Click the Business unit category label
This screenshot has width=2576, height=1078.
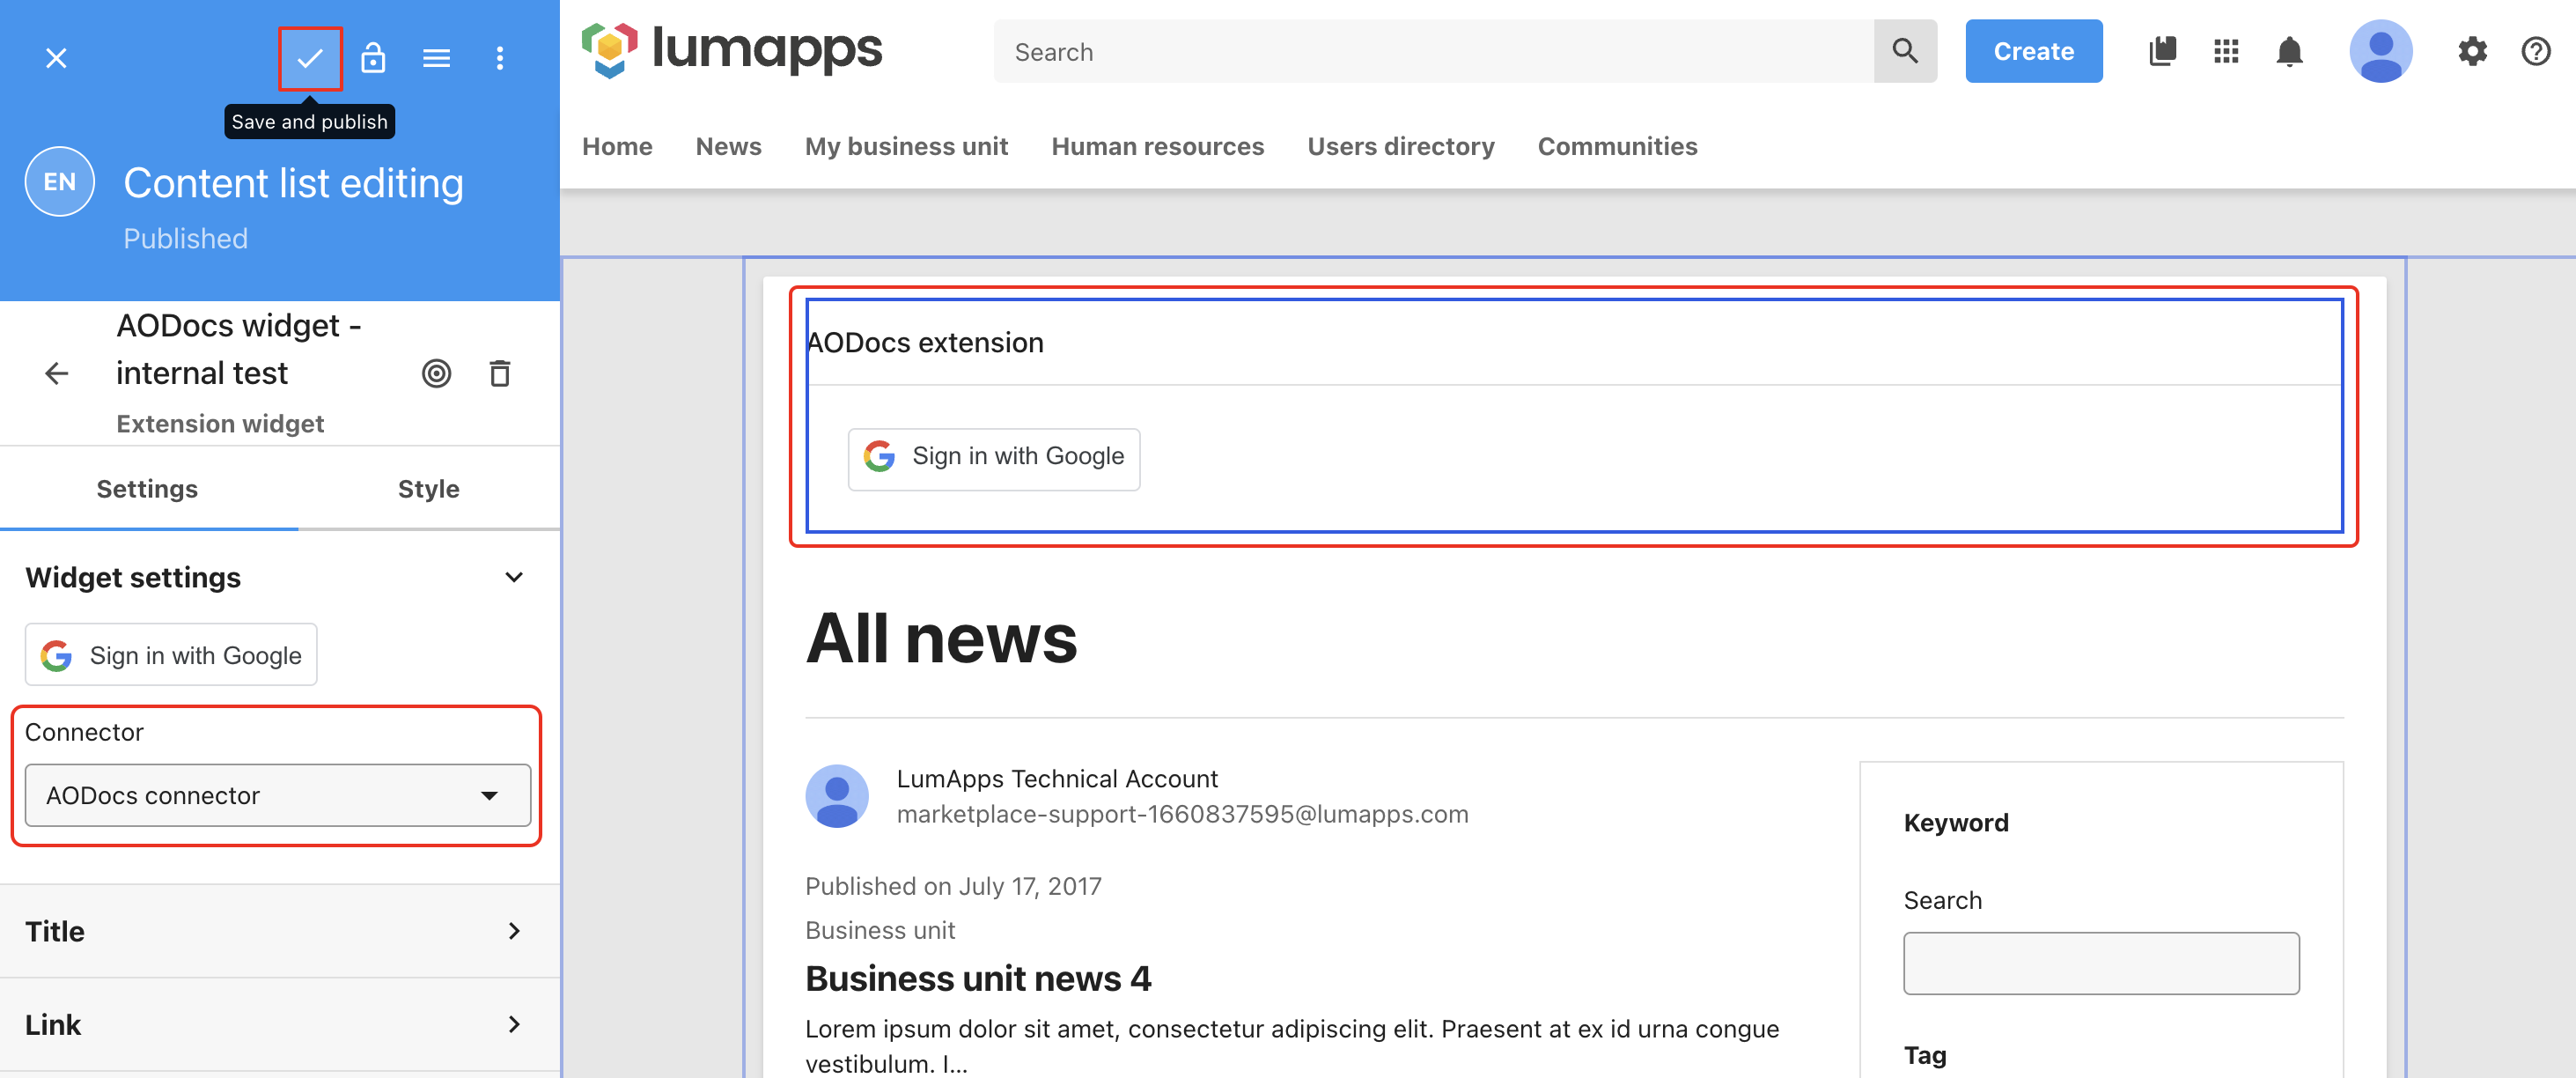(880, 931)
